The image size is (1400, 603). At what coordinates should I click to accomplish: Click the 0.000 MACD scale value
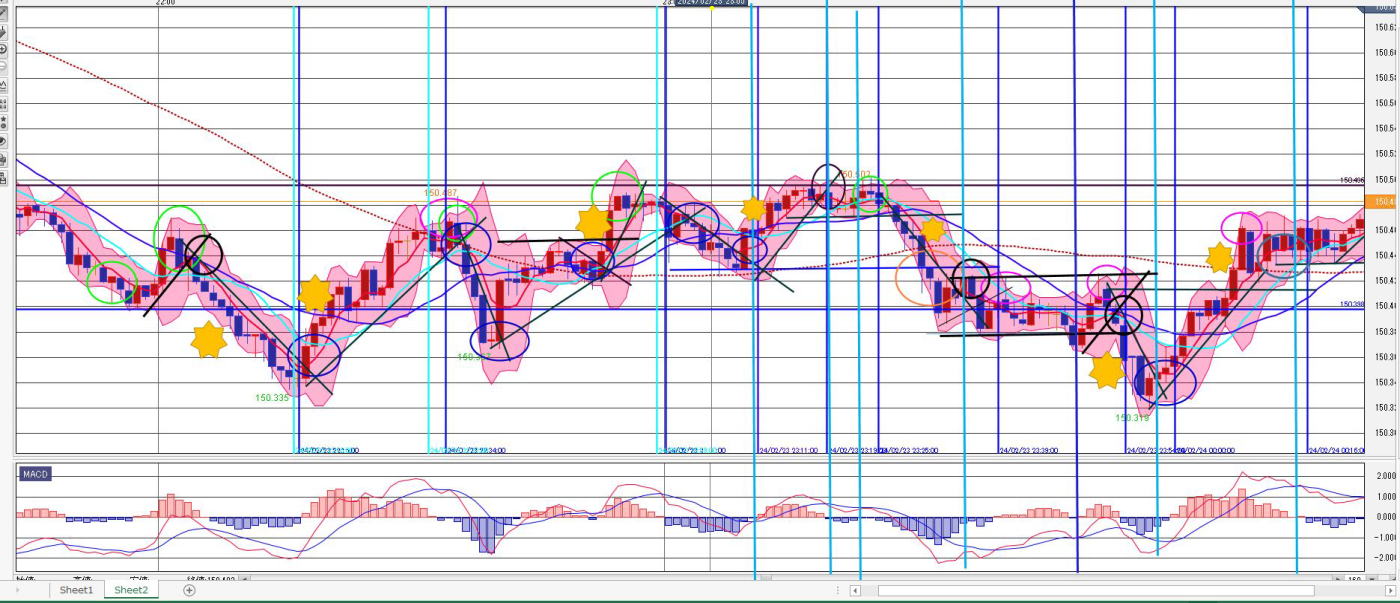[1386, 517]
